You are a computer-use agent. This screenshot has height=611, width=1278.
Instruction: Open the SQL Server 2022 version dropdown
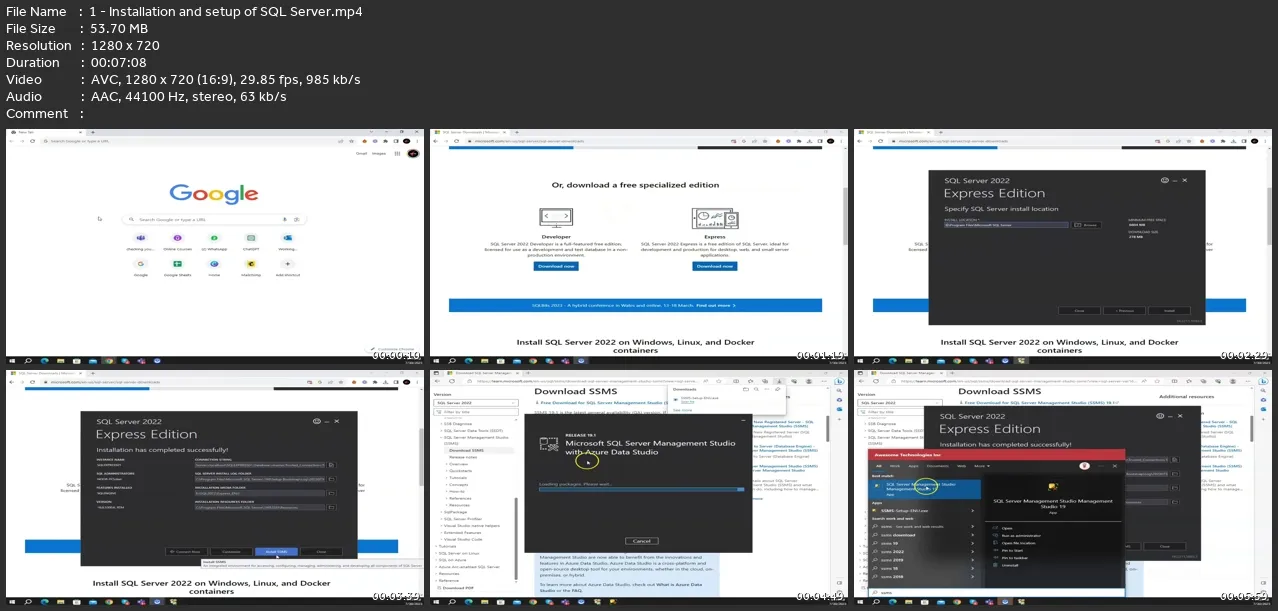coord(478,401)
